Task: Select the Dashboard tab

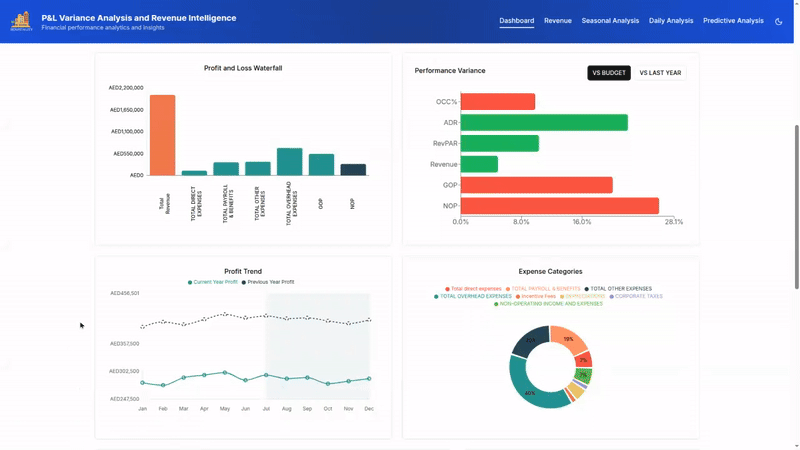Action: click(x=517, y=21)
